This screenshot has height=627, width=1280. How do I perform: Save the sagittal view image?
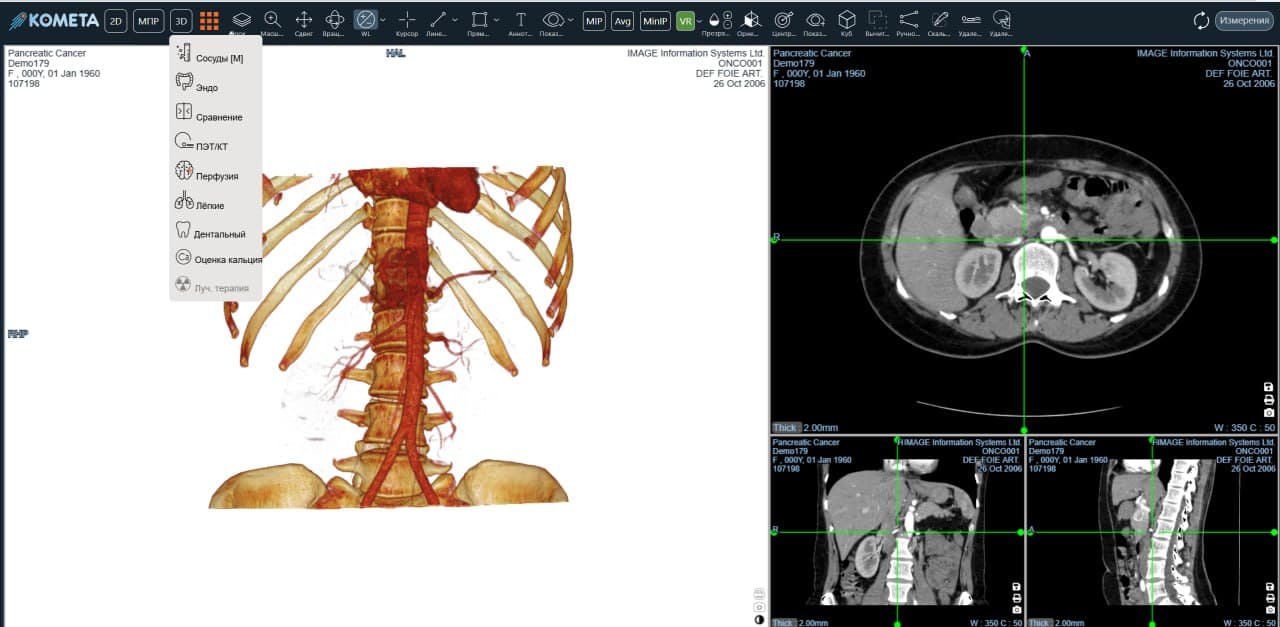[1268, 586]
